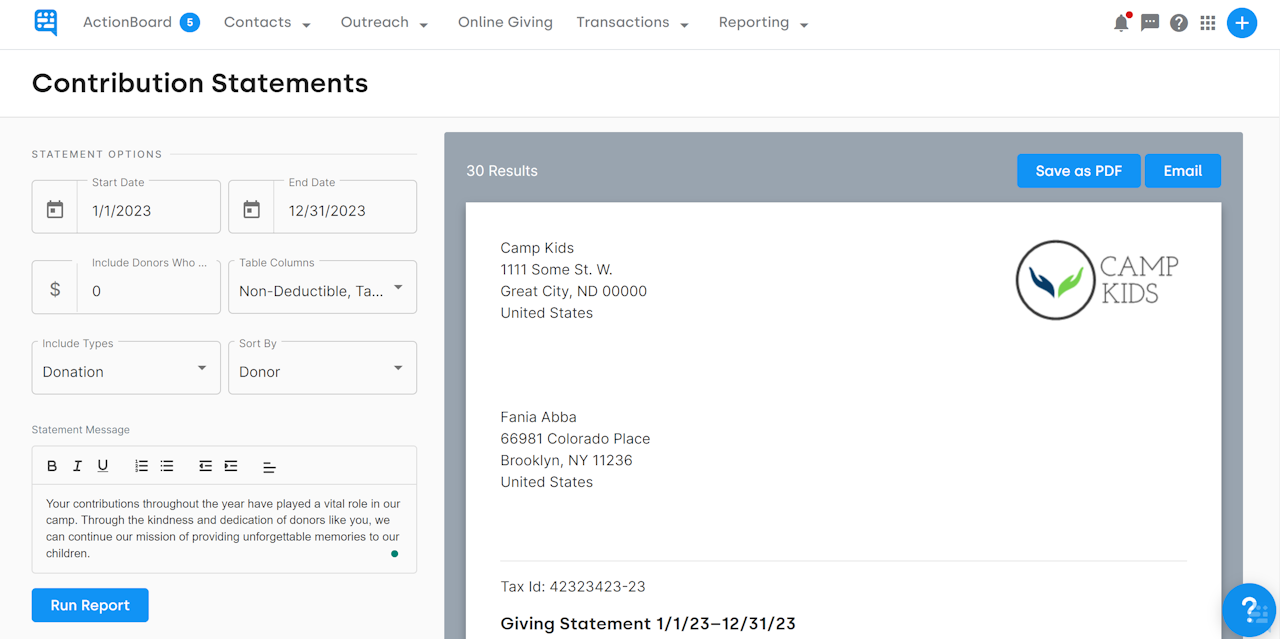Save the contribution statement as PDF
Image resolution: width=1280 pixels, height=639 pixels.
(x=1078, y=170)
